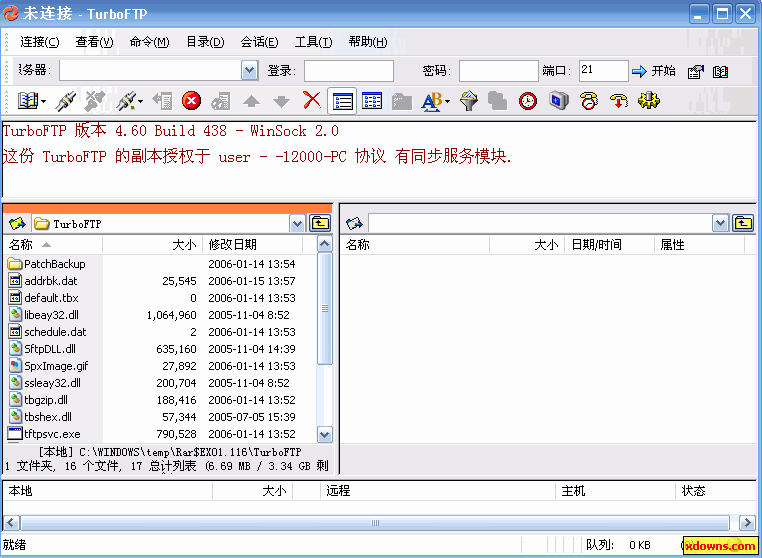Sort local files by 修改日期 column
The height and width of the screenshot is (558, 762).
point(253,244)
